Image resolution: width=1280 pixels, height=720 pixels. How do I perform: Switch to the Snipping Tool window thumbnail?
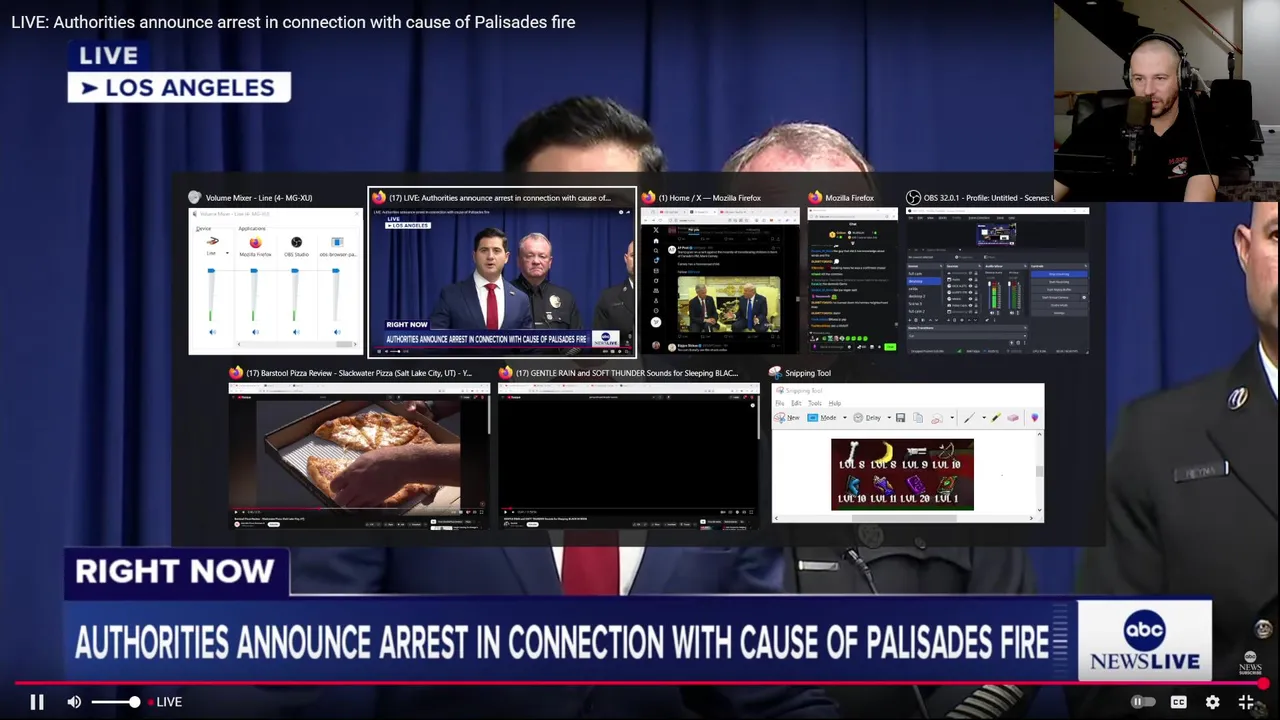click(x=908, y=453)
